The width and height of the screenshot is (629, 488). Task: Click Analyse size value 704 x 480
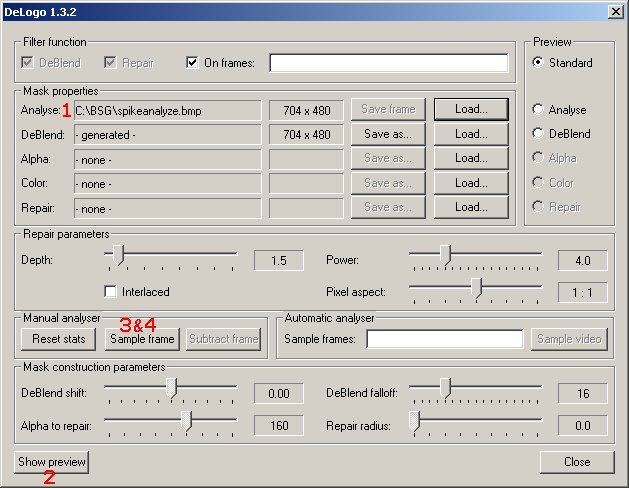coord(306,110)
